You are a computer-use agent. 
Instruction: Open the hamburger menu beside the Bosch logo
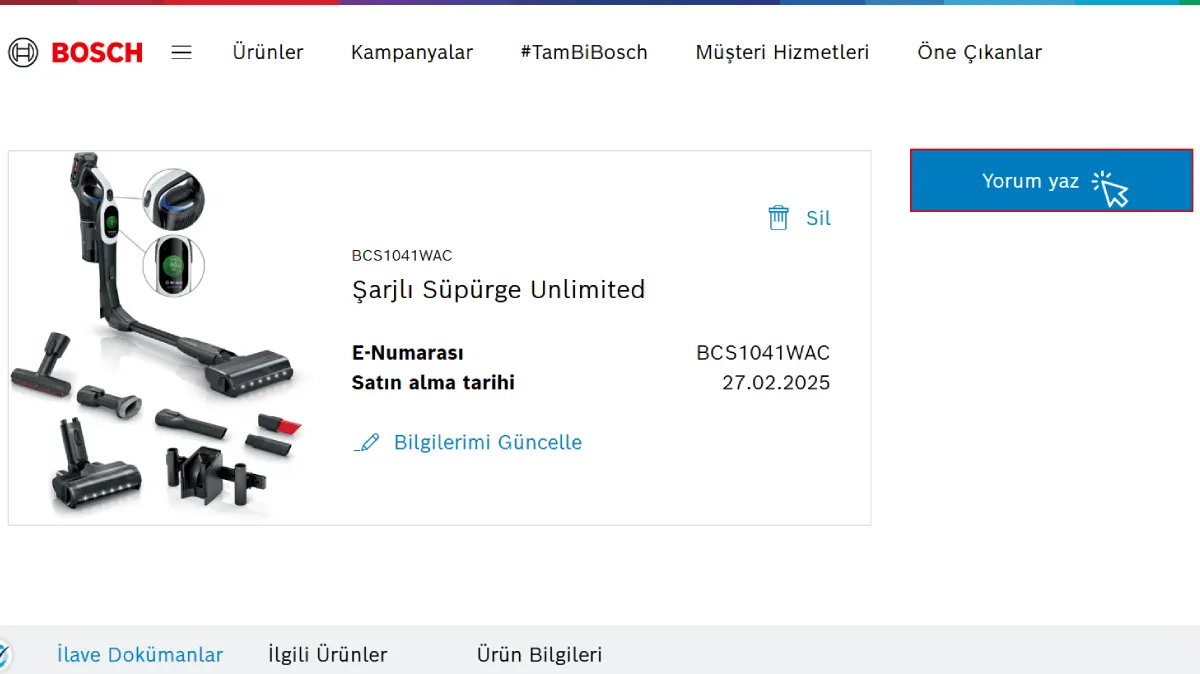coord(181,53)
